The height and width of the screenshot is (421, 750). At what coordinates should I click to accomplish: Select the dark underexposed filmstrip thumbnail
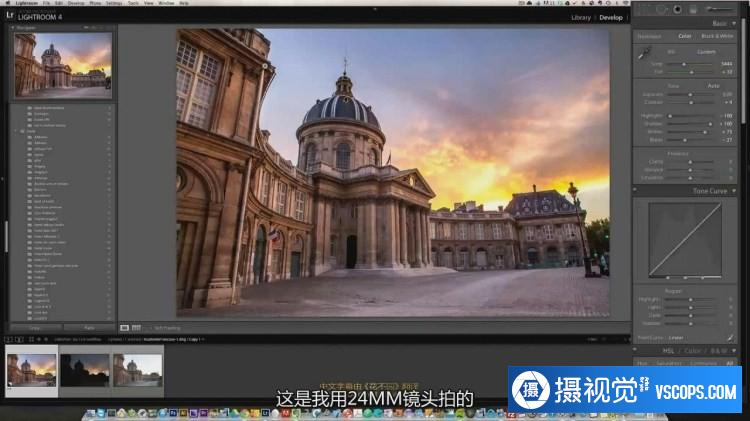[85, 370]
